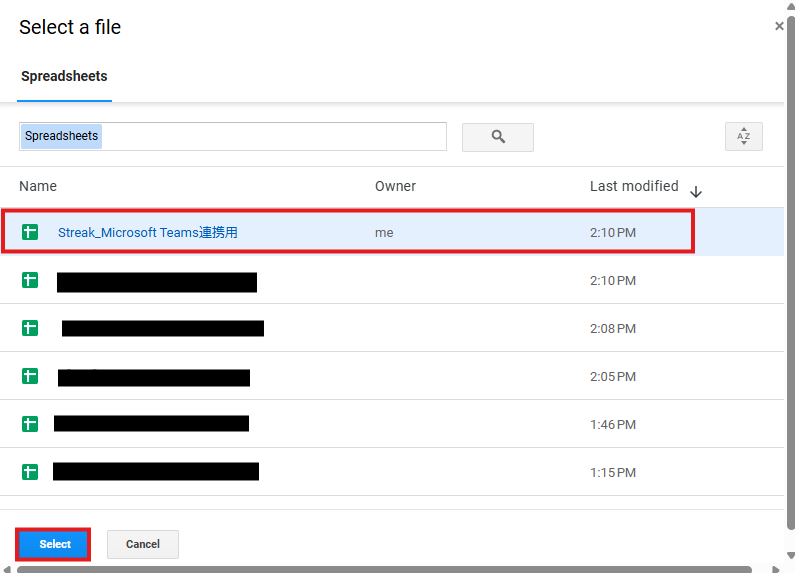Click the horizontal scrollbar thumb
Screen dimensions: 795x573
[384, 569]
